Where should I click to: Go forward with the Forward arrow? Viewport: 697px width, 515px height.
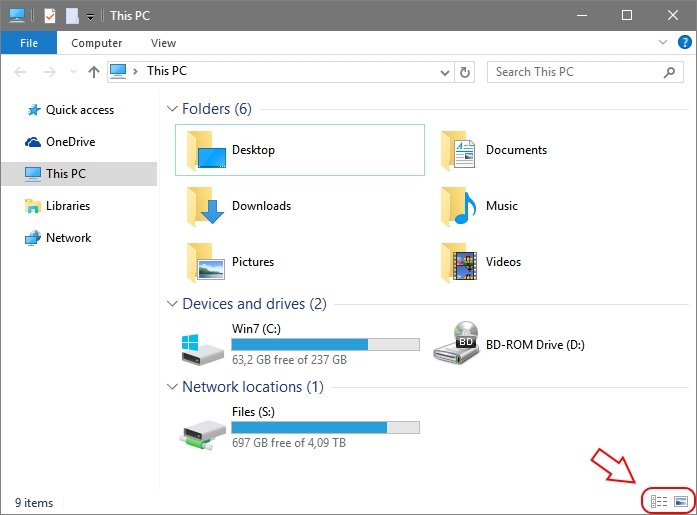point(50,72)
